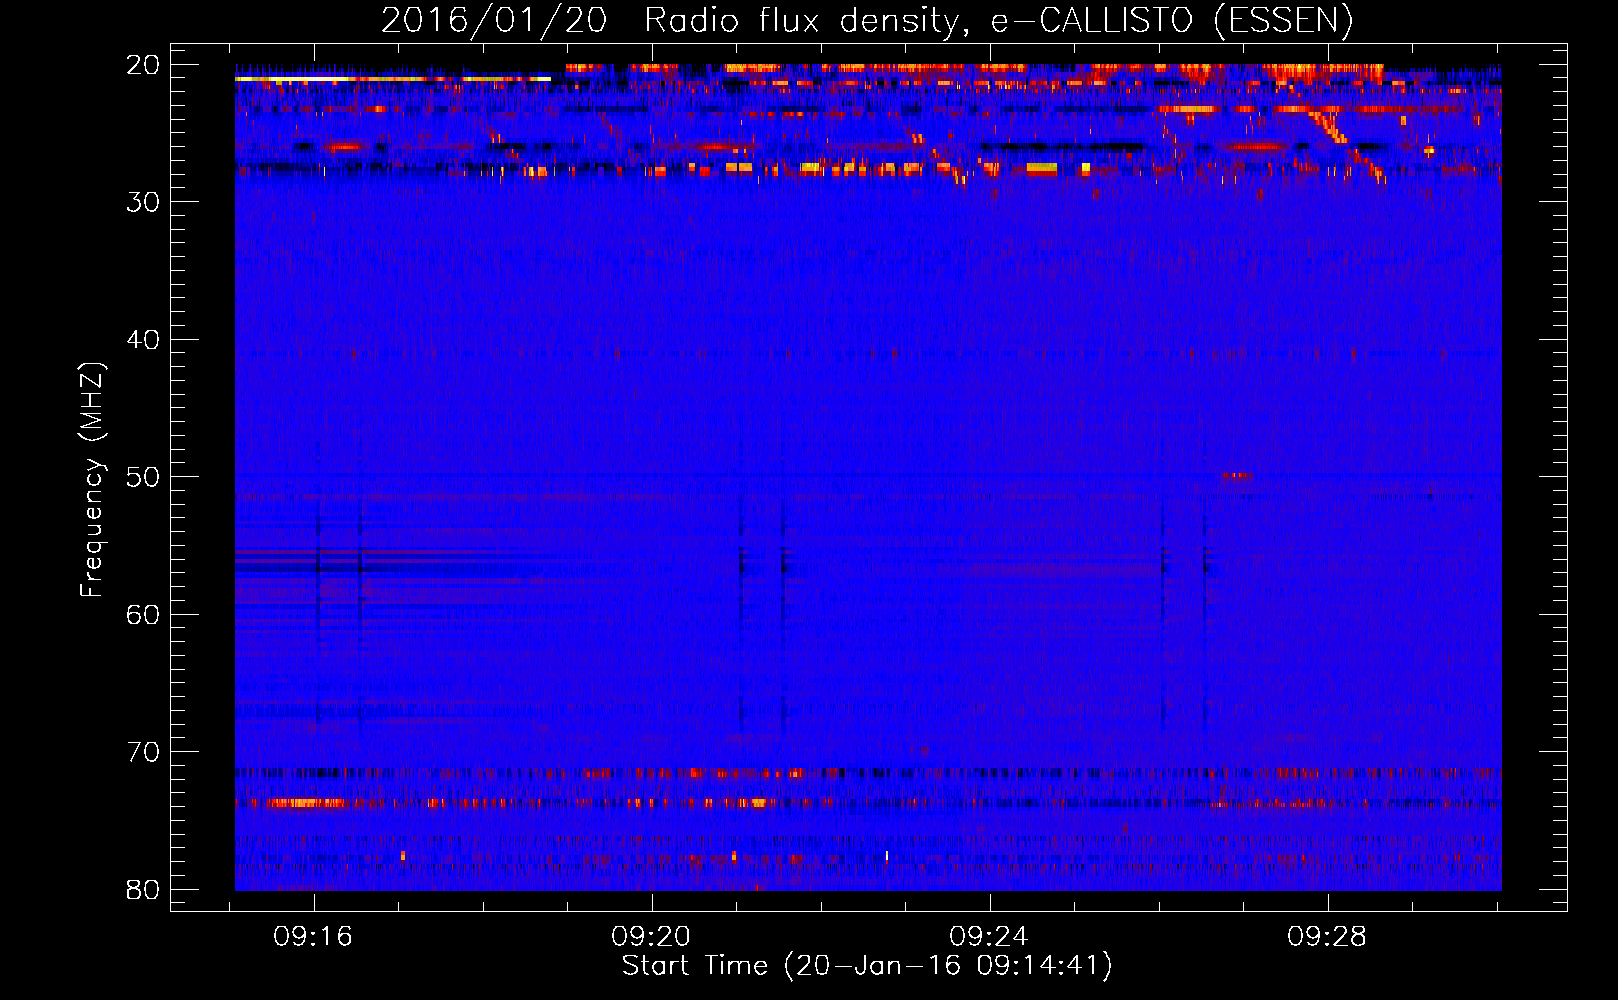This screenshot has height=1000, width=1618.
Task: Click the 'Start Time (20-Jan-16 09:14:41)' label
Action: click(x=867, y=966)
